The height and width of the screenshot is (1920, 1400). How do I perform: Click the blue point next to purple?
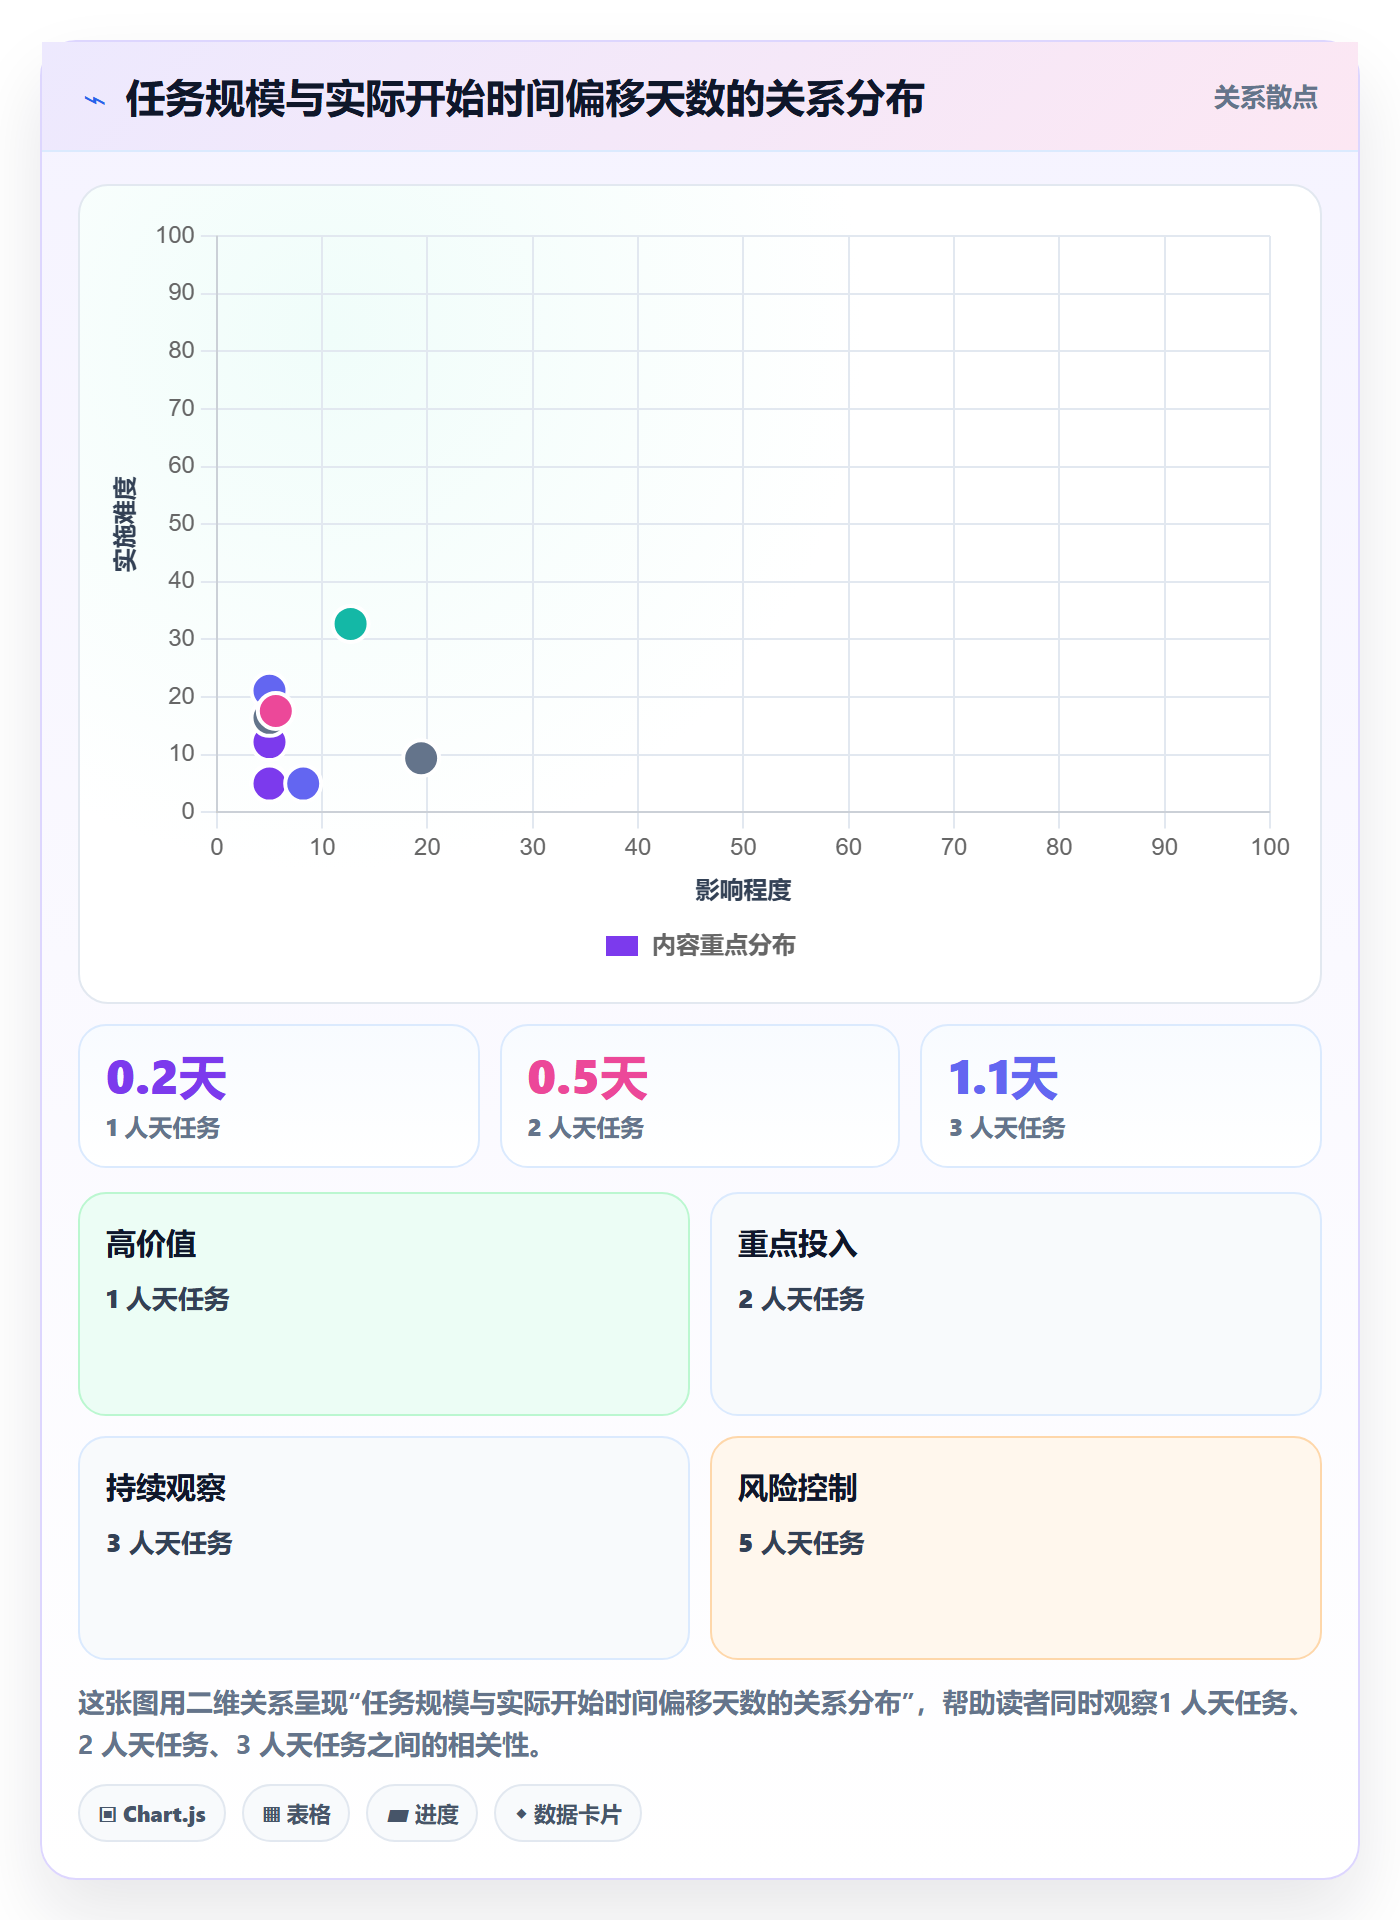pyautogui.click(x=303, y=783)
